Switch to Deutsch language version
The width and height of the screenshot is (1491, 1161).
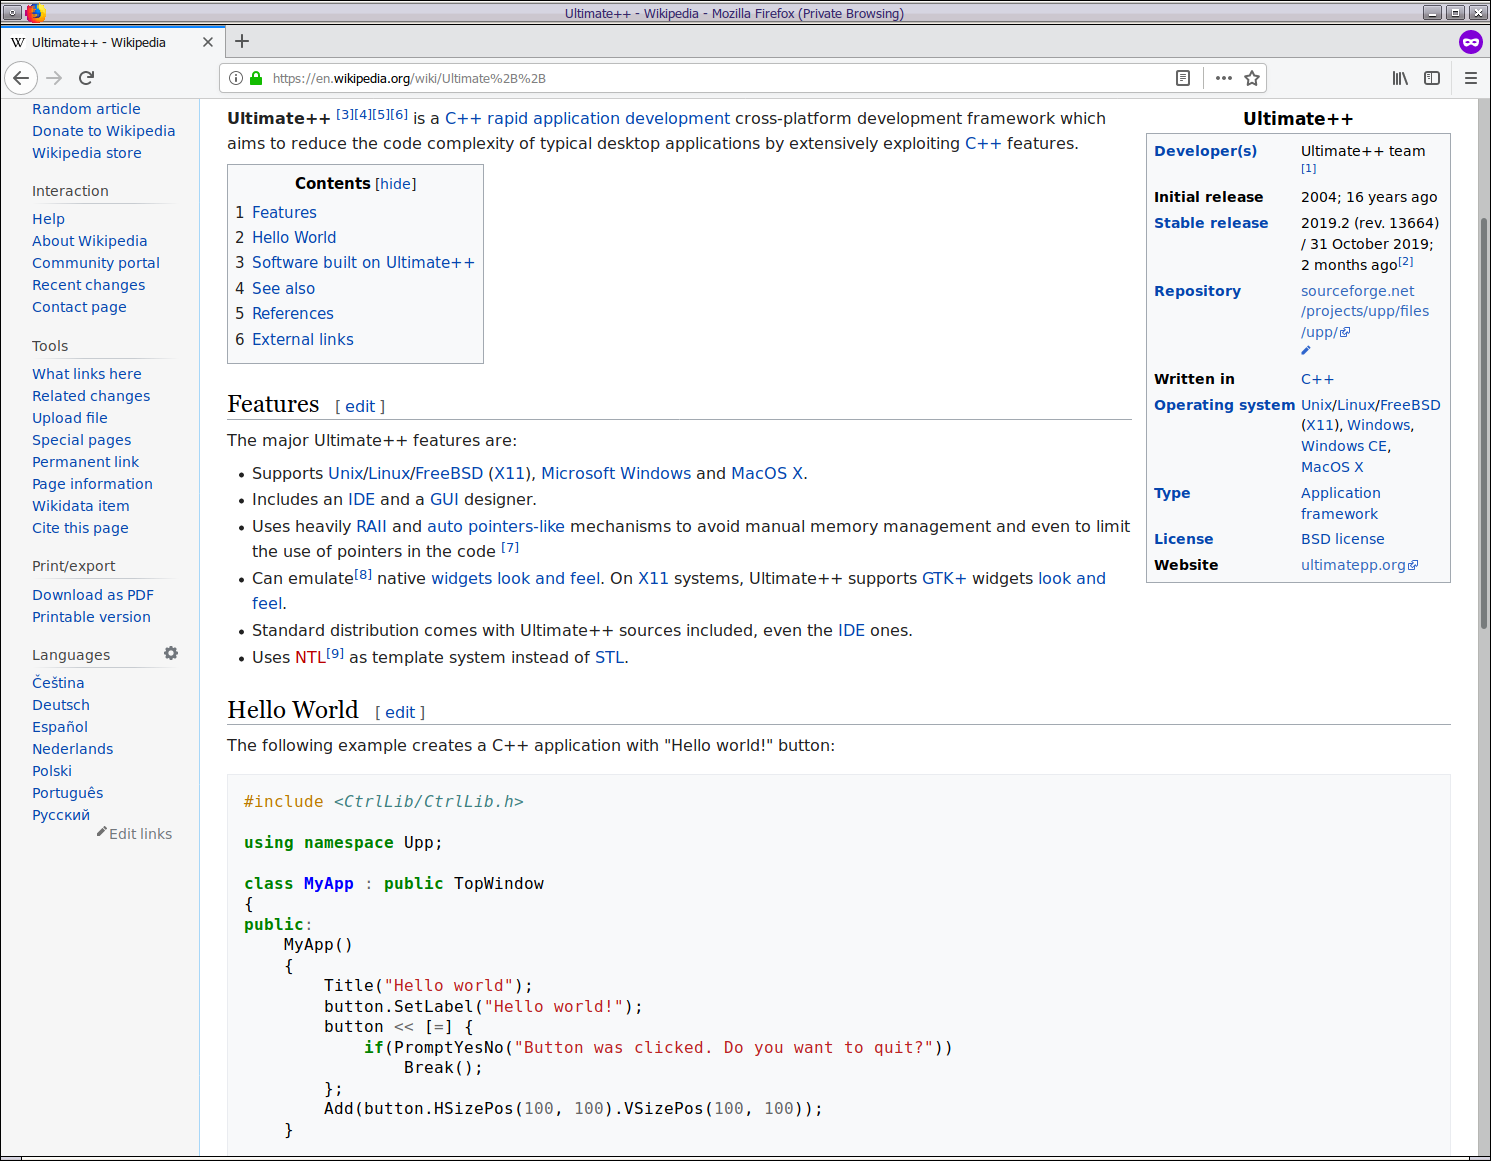click(x=61, y=705)
